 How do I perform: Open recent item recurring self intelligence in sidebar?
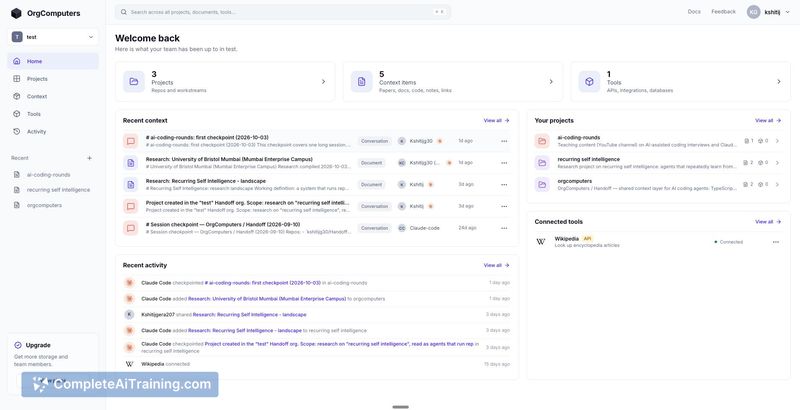[53, 190]
